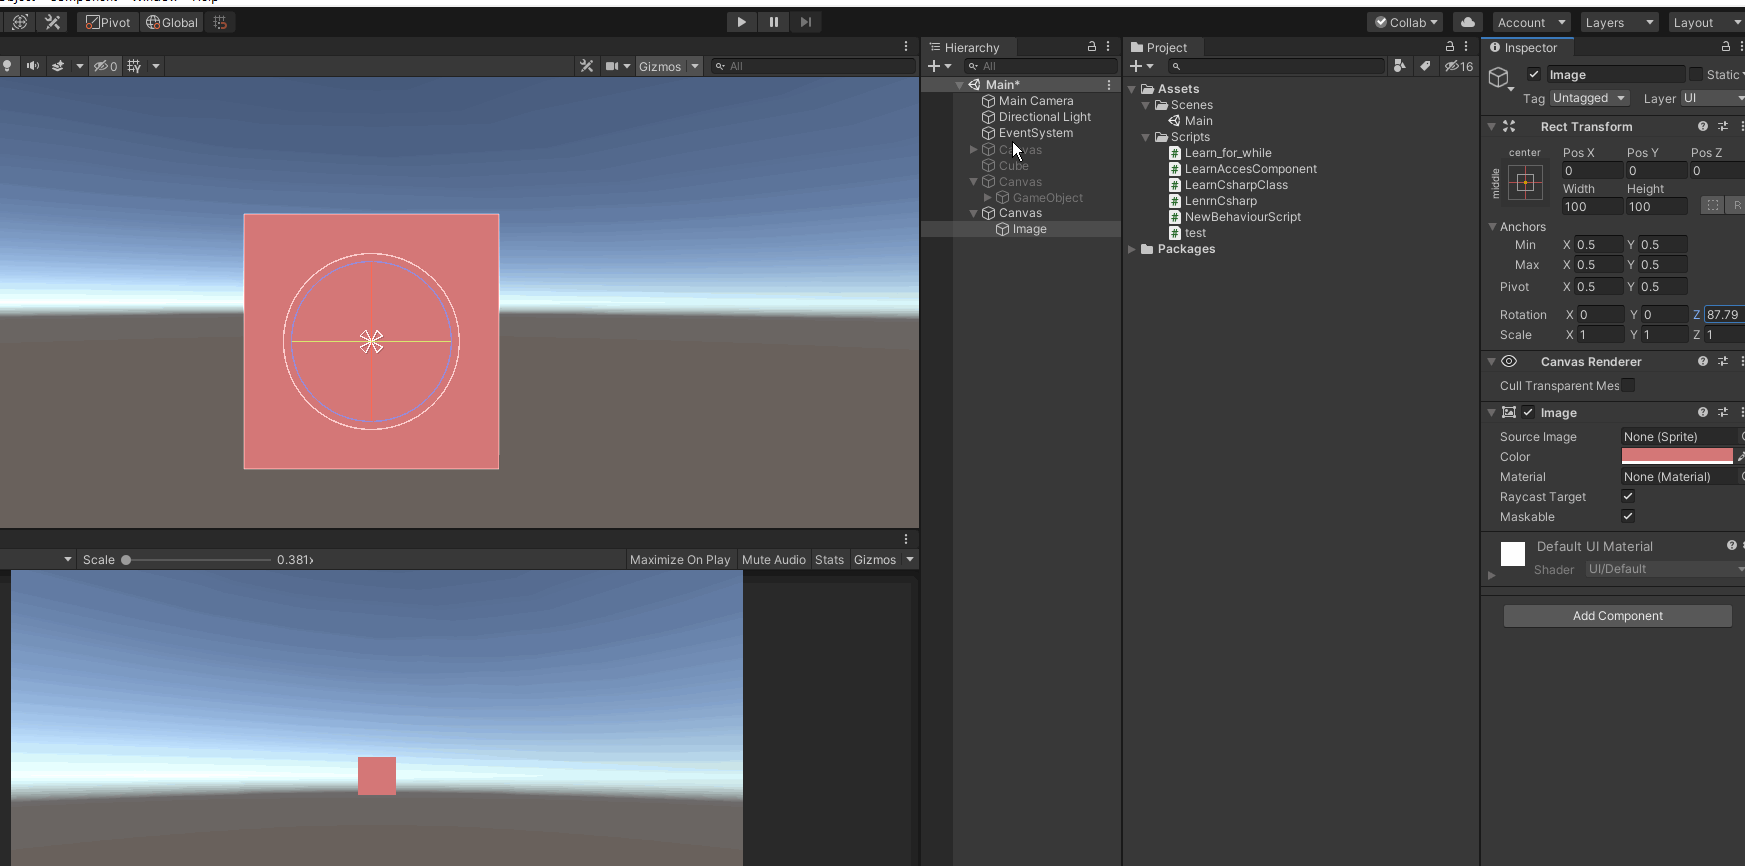1745x866 pixels.
Task: Open the Main scene options menu
Action: [1109, 85]
